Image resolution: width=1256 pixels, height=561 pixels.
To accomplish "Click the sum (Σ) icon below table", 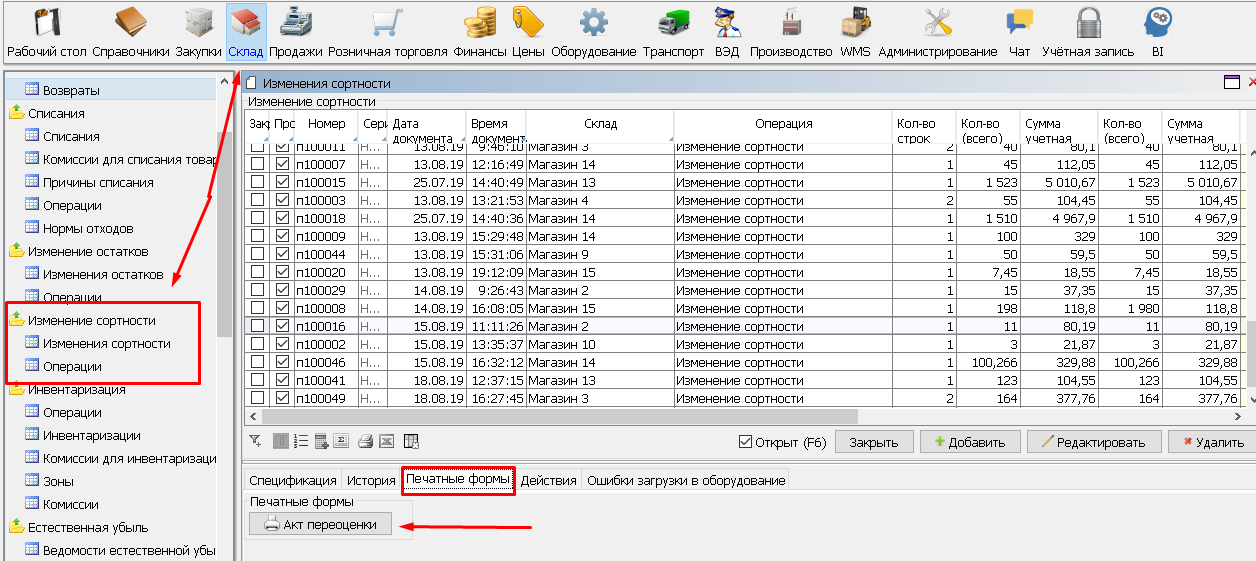I will pyautogui.click(x=341, y=441).
